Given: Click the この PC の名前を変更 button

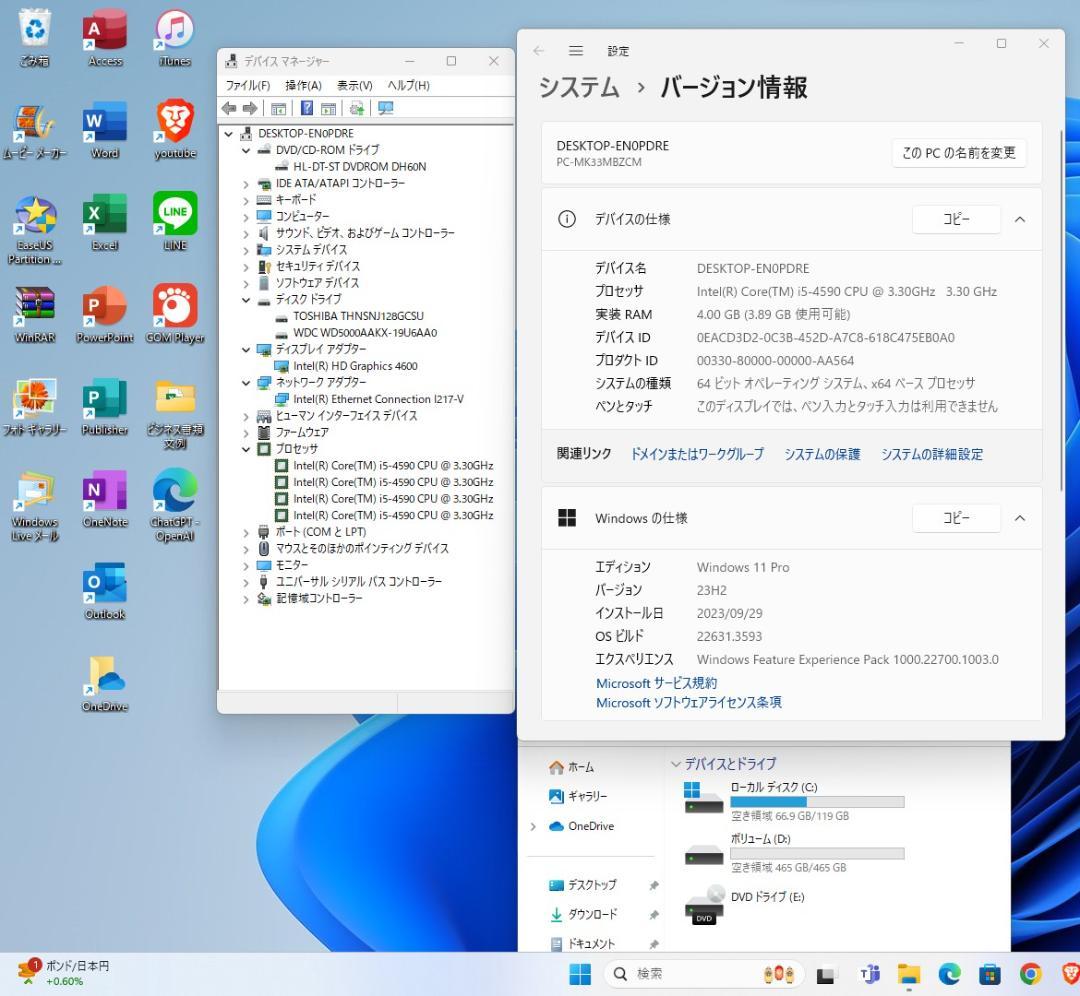Looking at the screenshot, I should point(958,153).
